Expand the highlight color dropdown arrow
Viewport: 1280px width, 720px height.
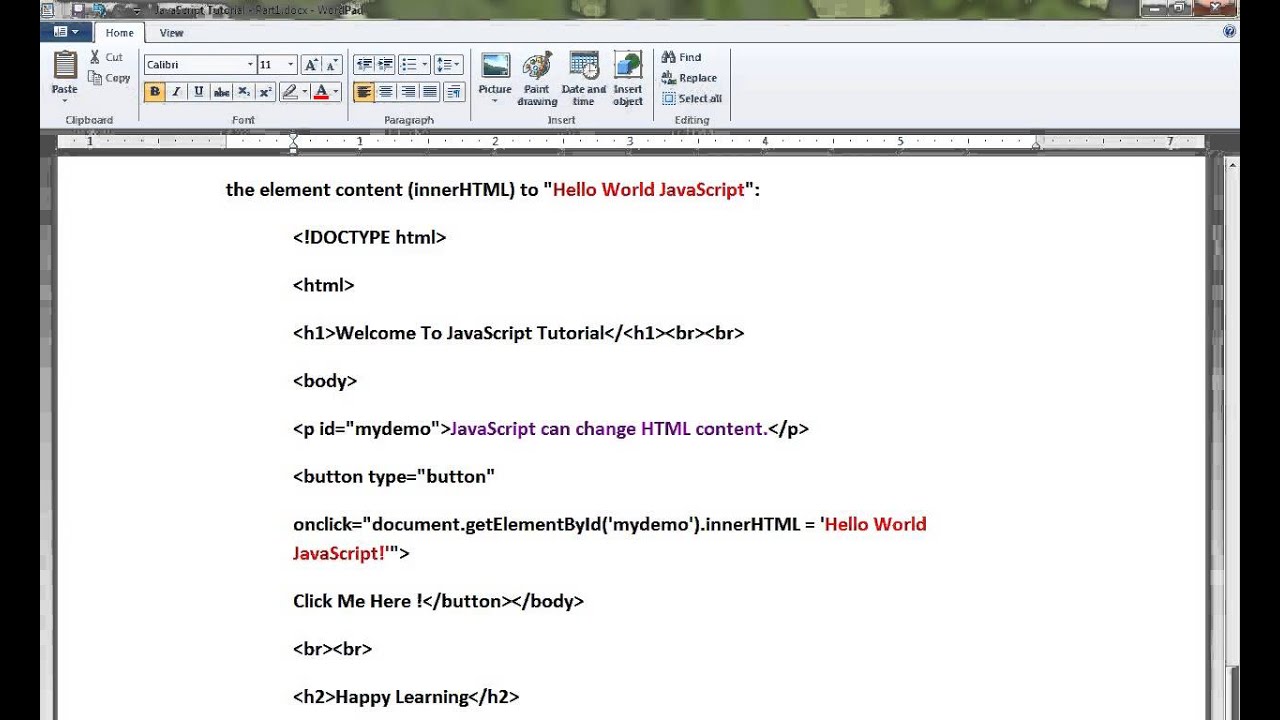pos(305,92)
